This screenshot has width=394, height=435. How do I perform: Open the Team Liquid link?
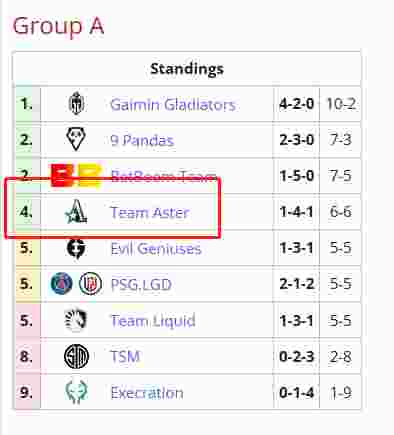153,321
